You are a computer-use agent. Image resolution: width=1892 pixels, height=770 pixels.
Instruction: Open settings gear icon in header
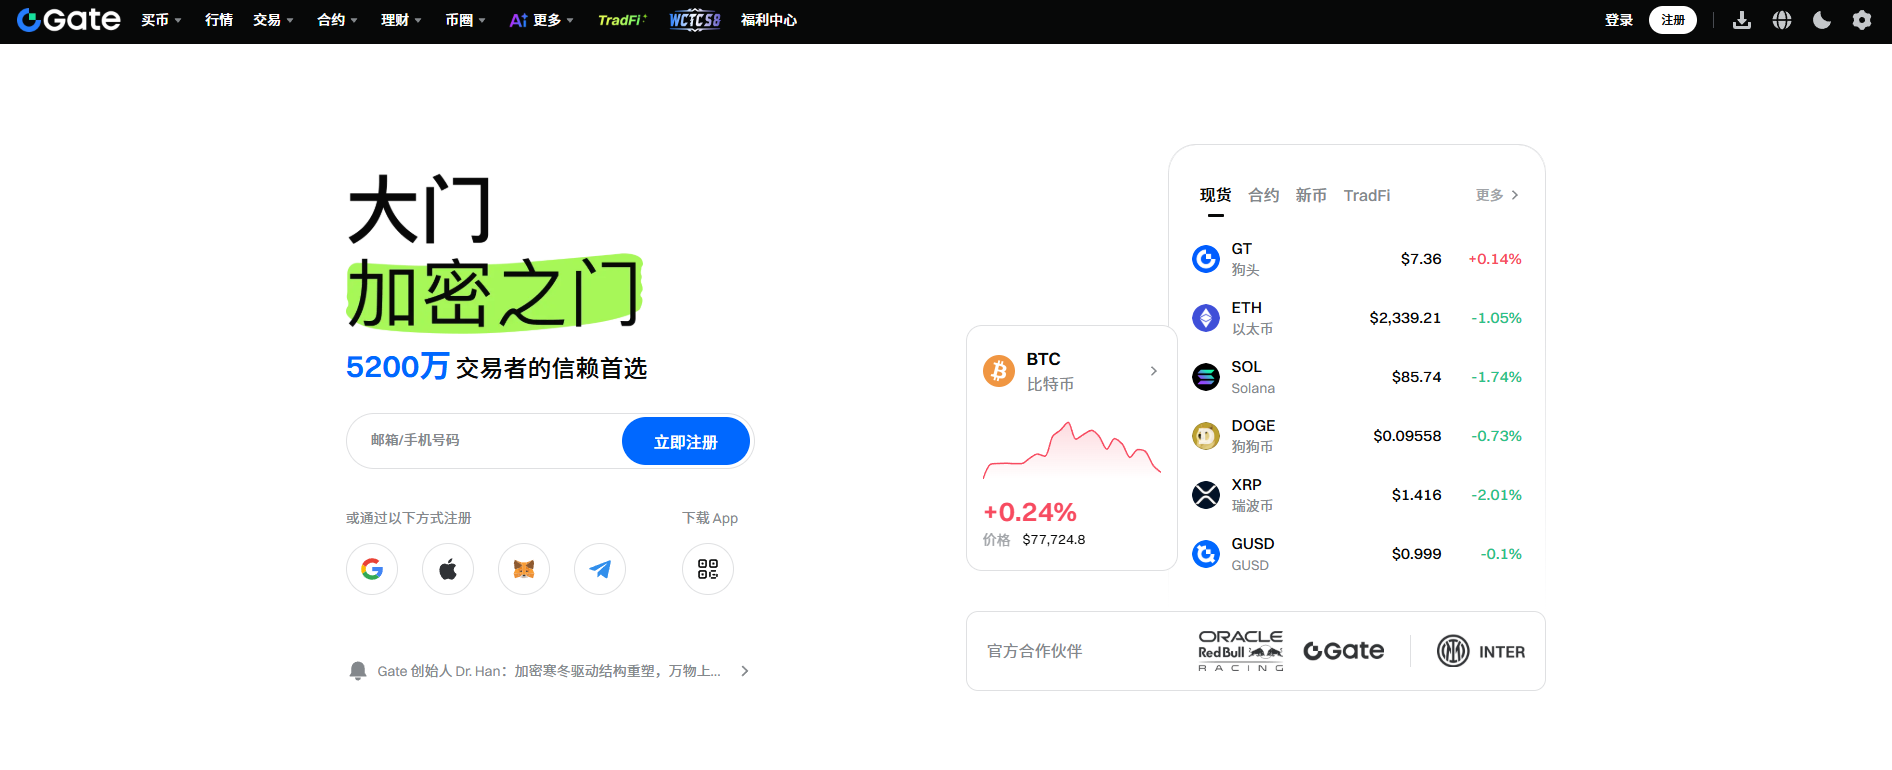(1862, 20)
